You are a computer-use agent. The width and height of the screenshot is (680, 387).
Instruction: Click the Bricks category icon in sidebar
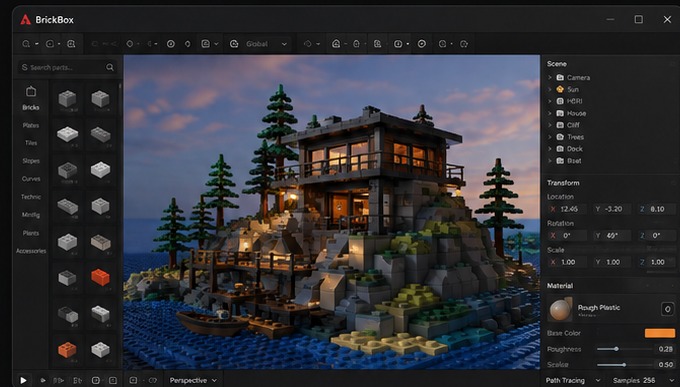click(x=31, y=92)
